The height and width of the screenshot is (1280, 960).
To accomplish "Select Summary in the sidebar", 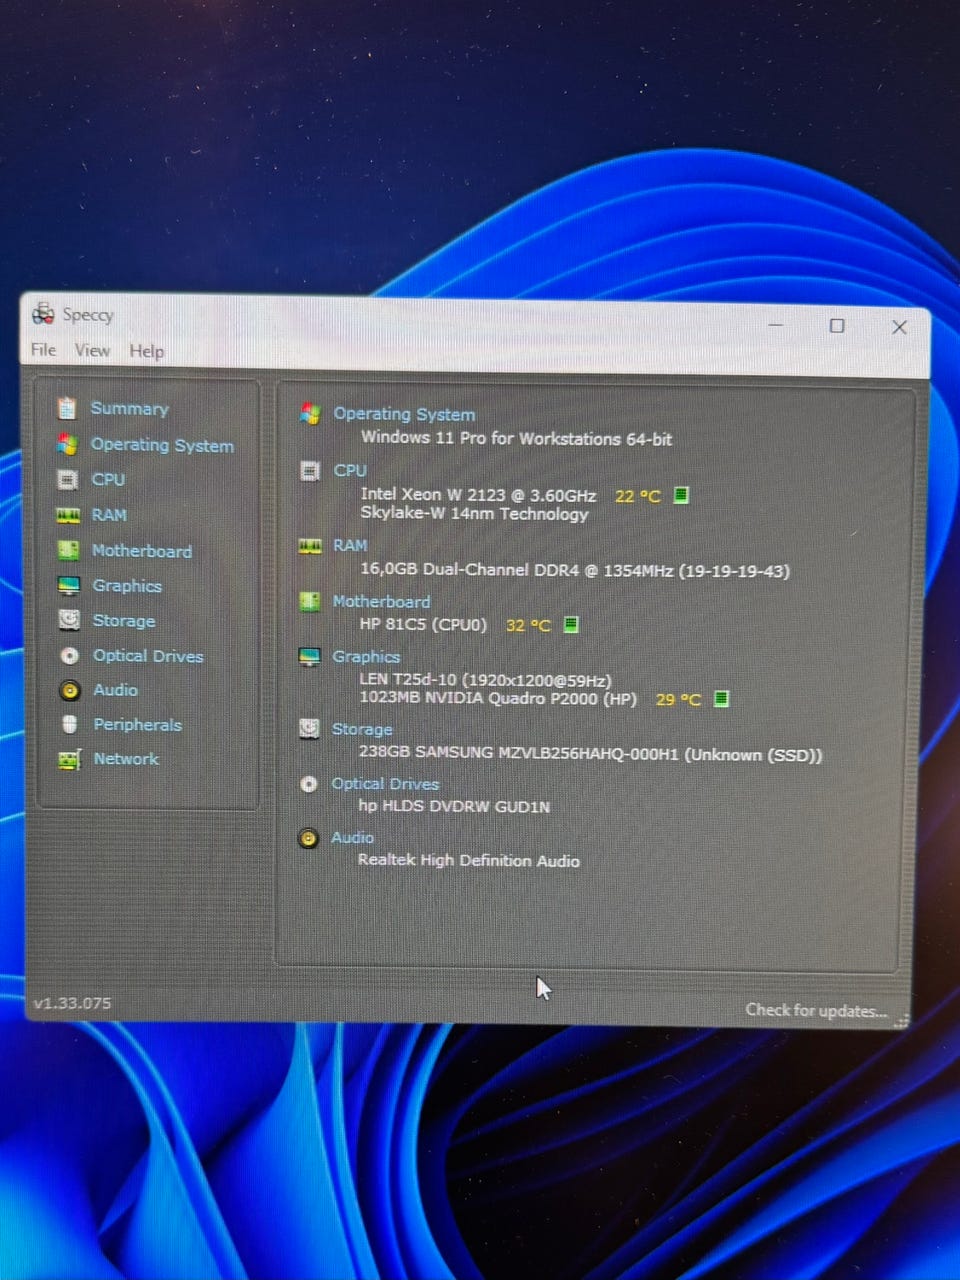I will [x=129, y=408].
